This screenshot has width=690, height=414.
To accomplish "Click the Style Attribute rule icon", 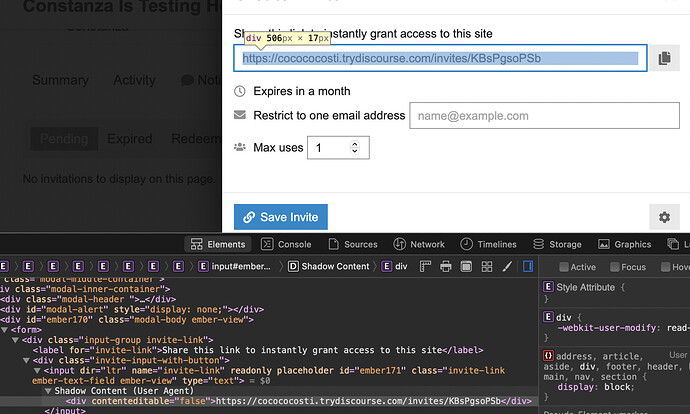I will pyautogui.click(x=548, y=287).
